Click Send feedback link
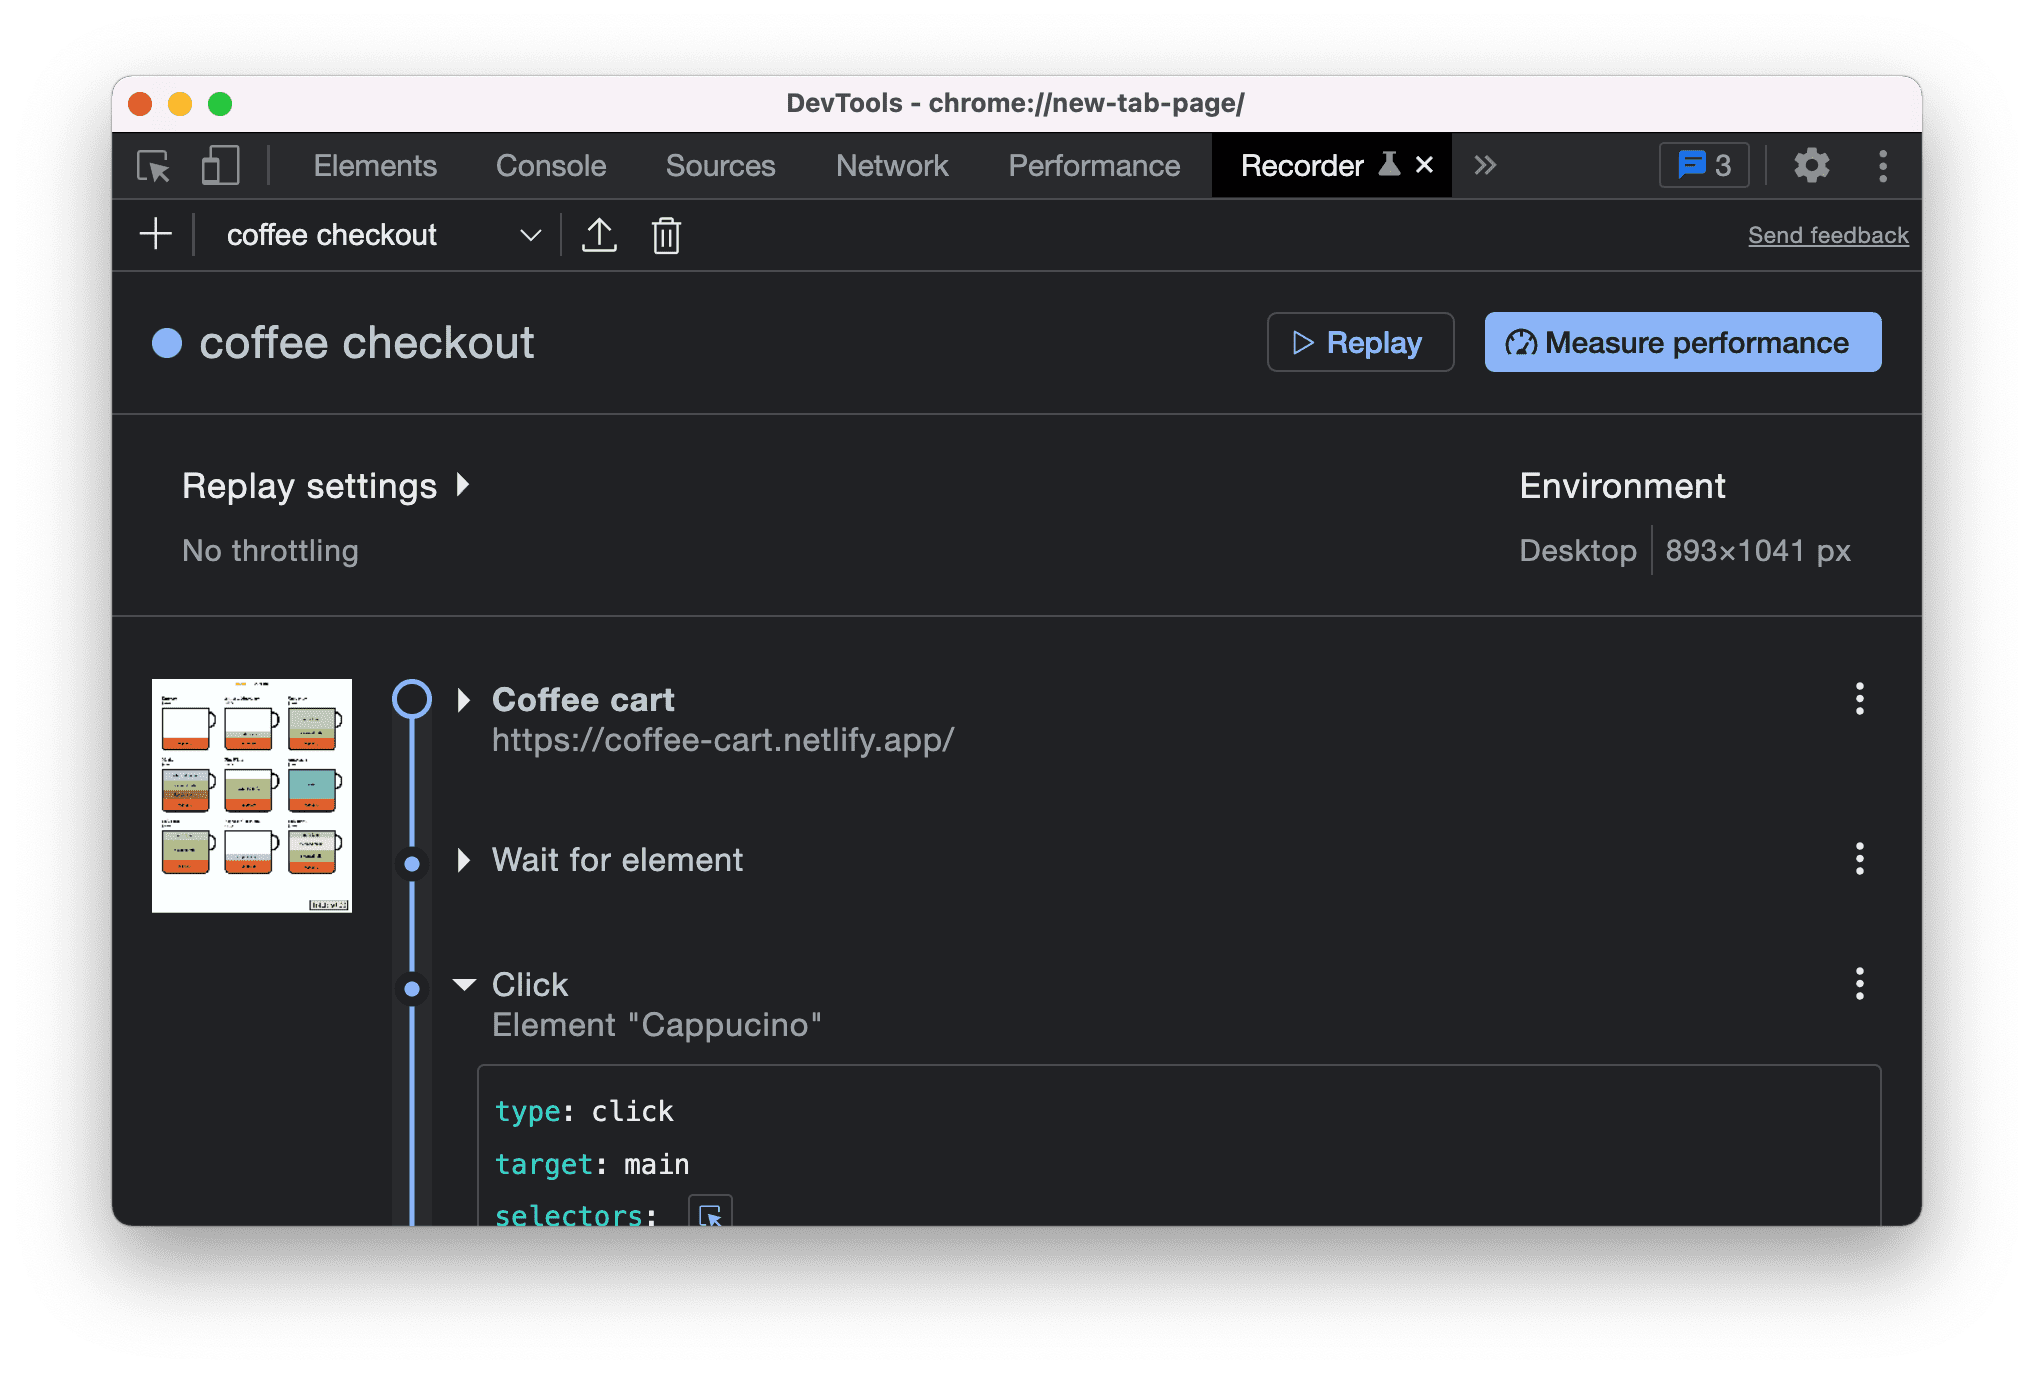The width and height of the screenshot is (2034, 1374). (1829, 235)
